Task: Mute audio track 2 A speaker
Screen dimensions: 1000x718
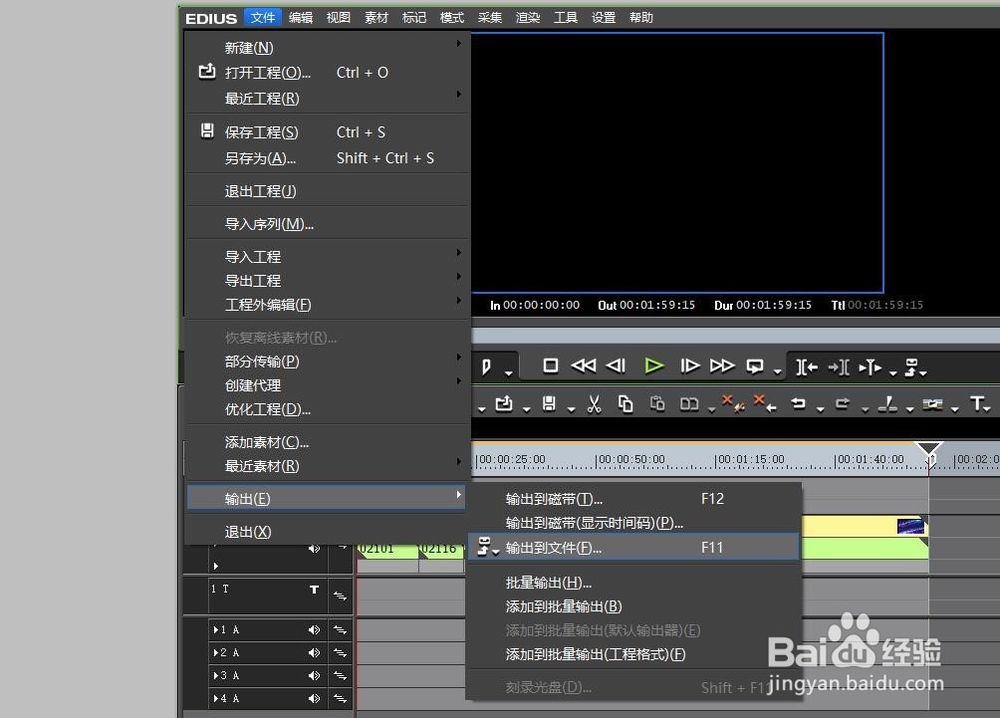Action: coord(314,653)
